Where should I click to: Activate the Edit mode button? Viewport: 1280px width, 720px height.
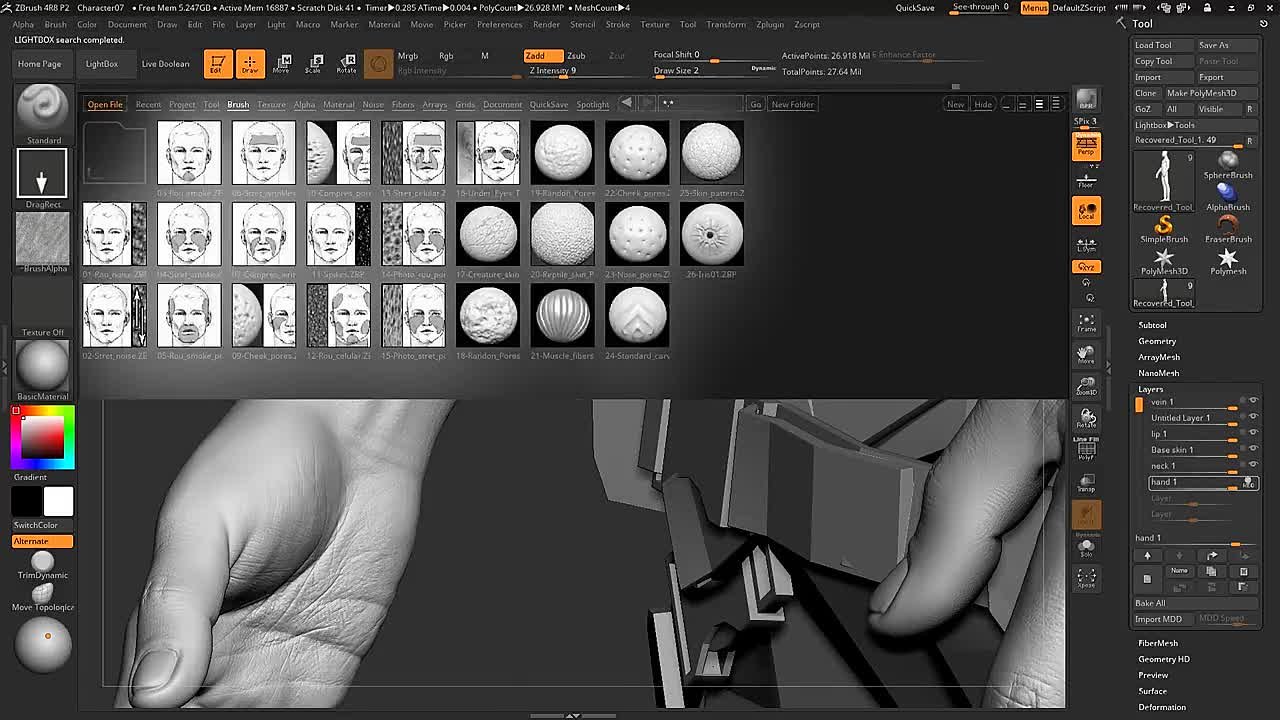click(217, 64)
